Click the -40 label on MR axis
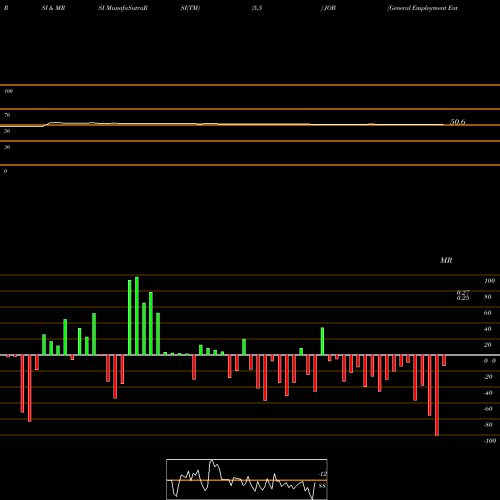 pyautogui.click(x=488, y=393)
